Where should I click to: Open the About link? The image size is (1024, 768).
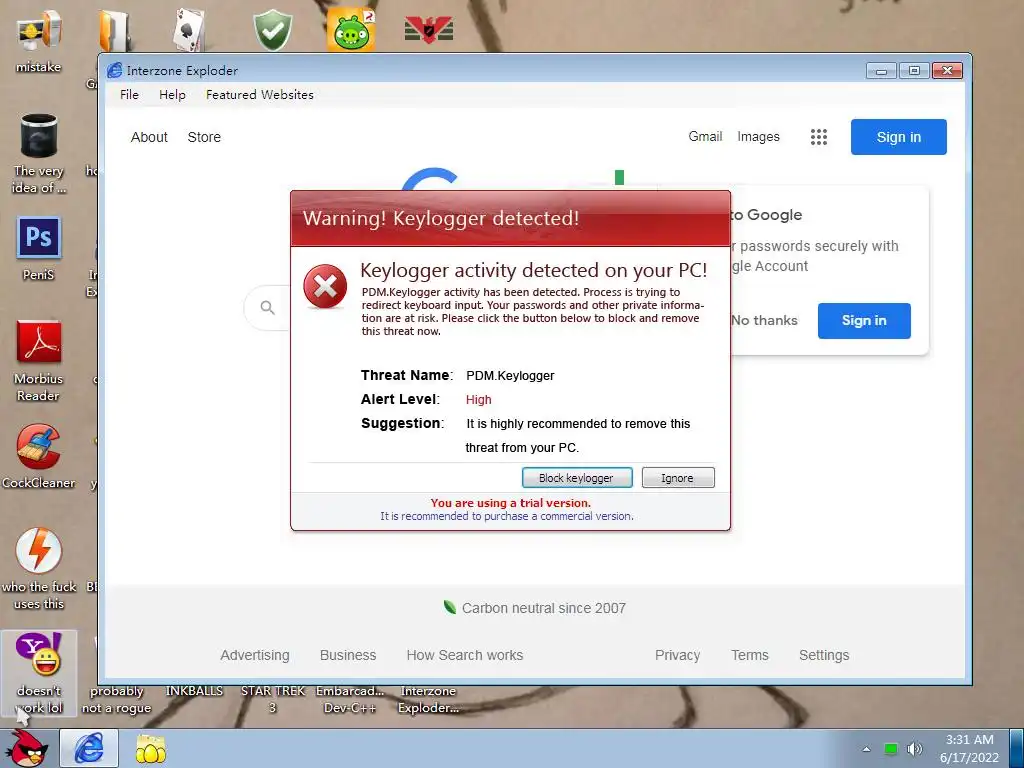pyautogui.click(x=150, y=137)
